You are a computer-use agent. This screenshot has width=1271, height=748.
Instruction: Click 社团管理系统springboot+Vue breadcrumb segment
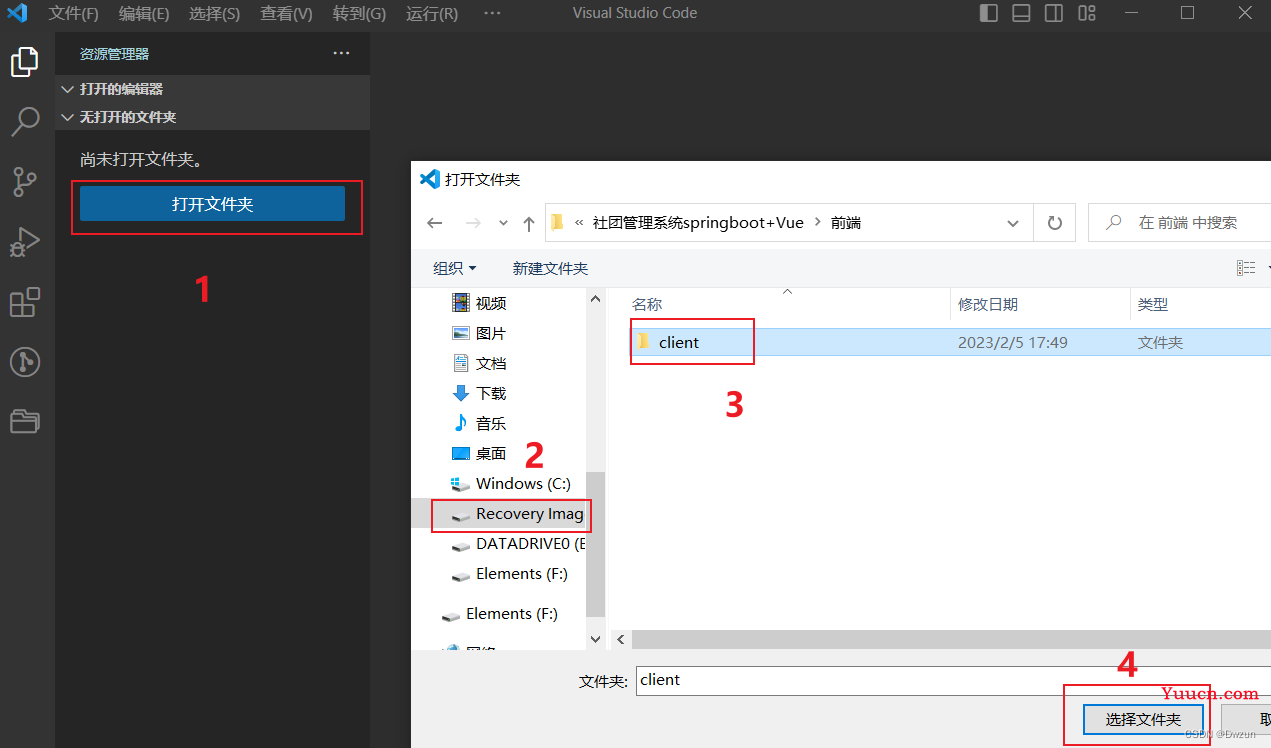point(698,223)
